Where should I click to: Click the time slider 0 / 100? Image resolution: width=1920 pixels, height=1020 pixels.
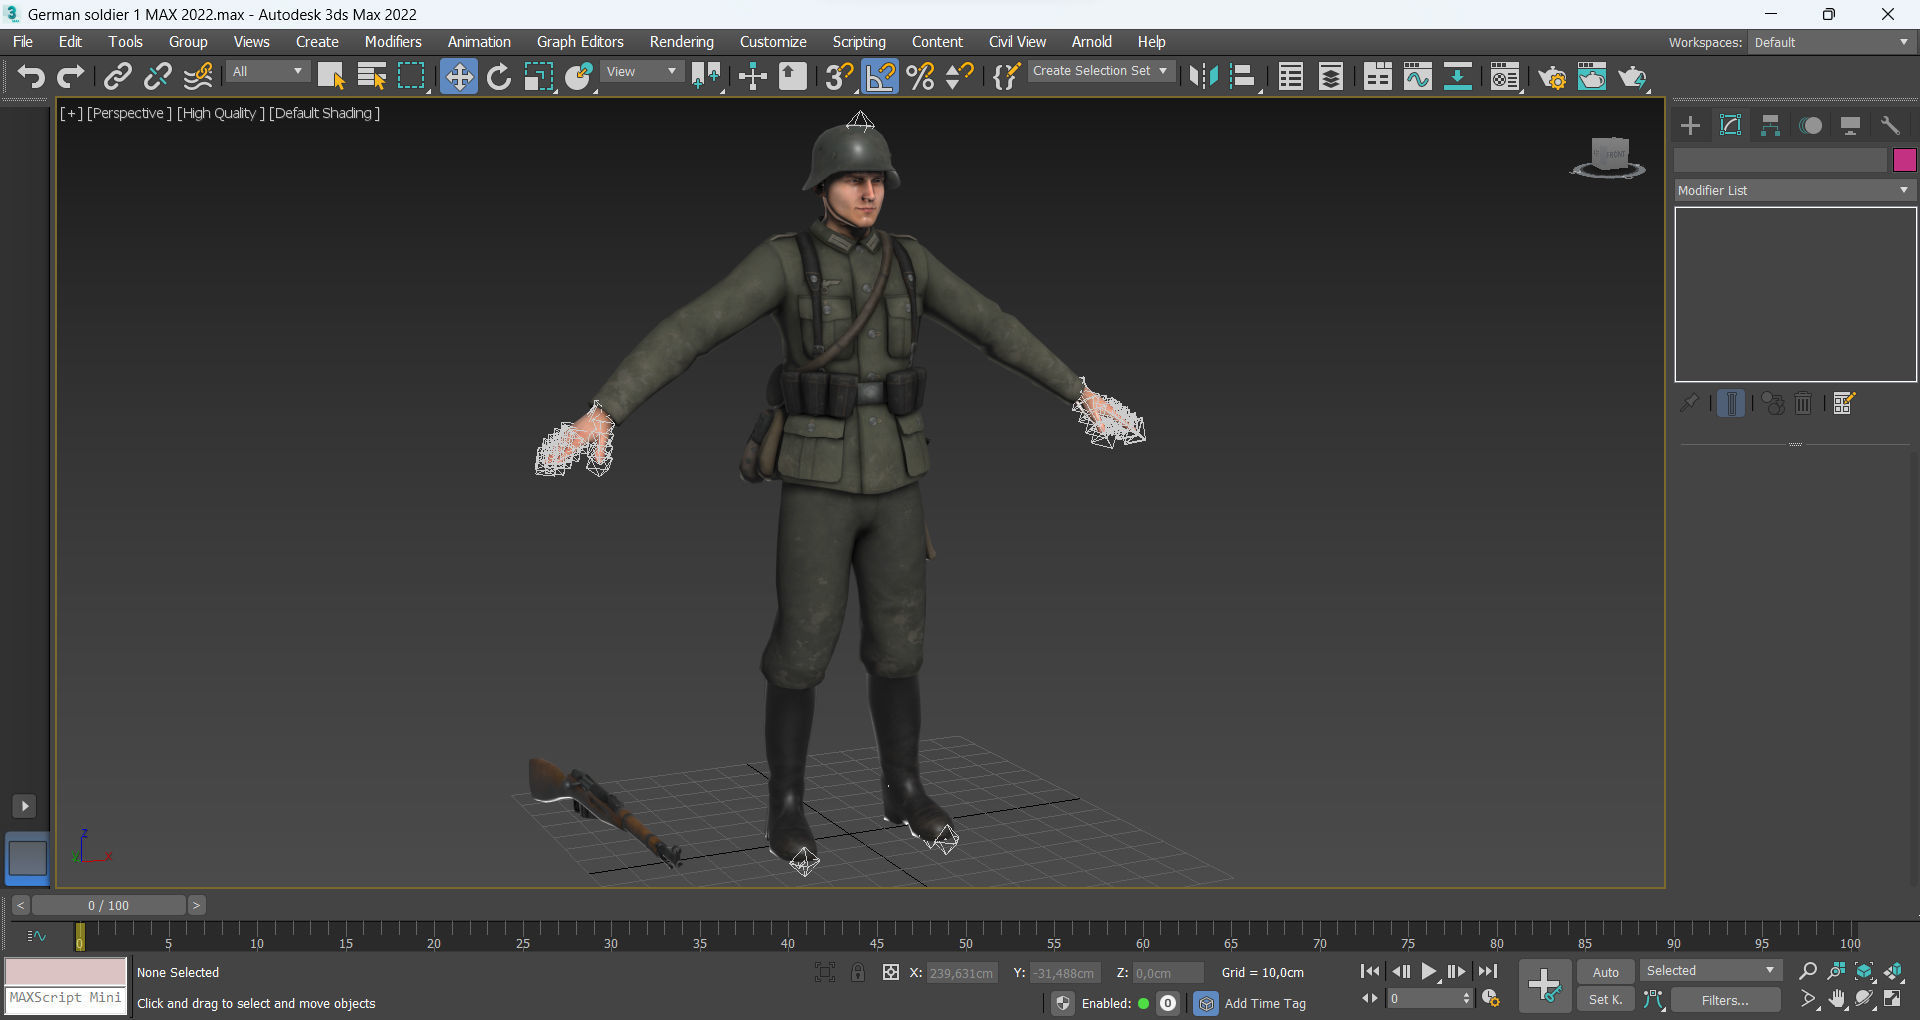click(108, 905)
